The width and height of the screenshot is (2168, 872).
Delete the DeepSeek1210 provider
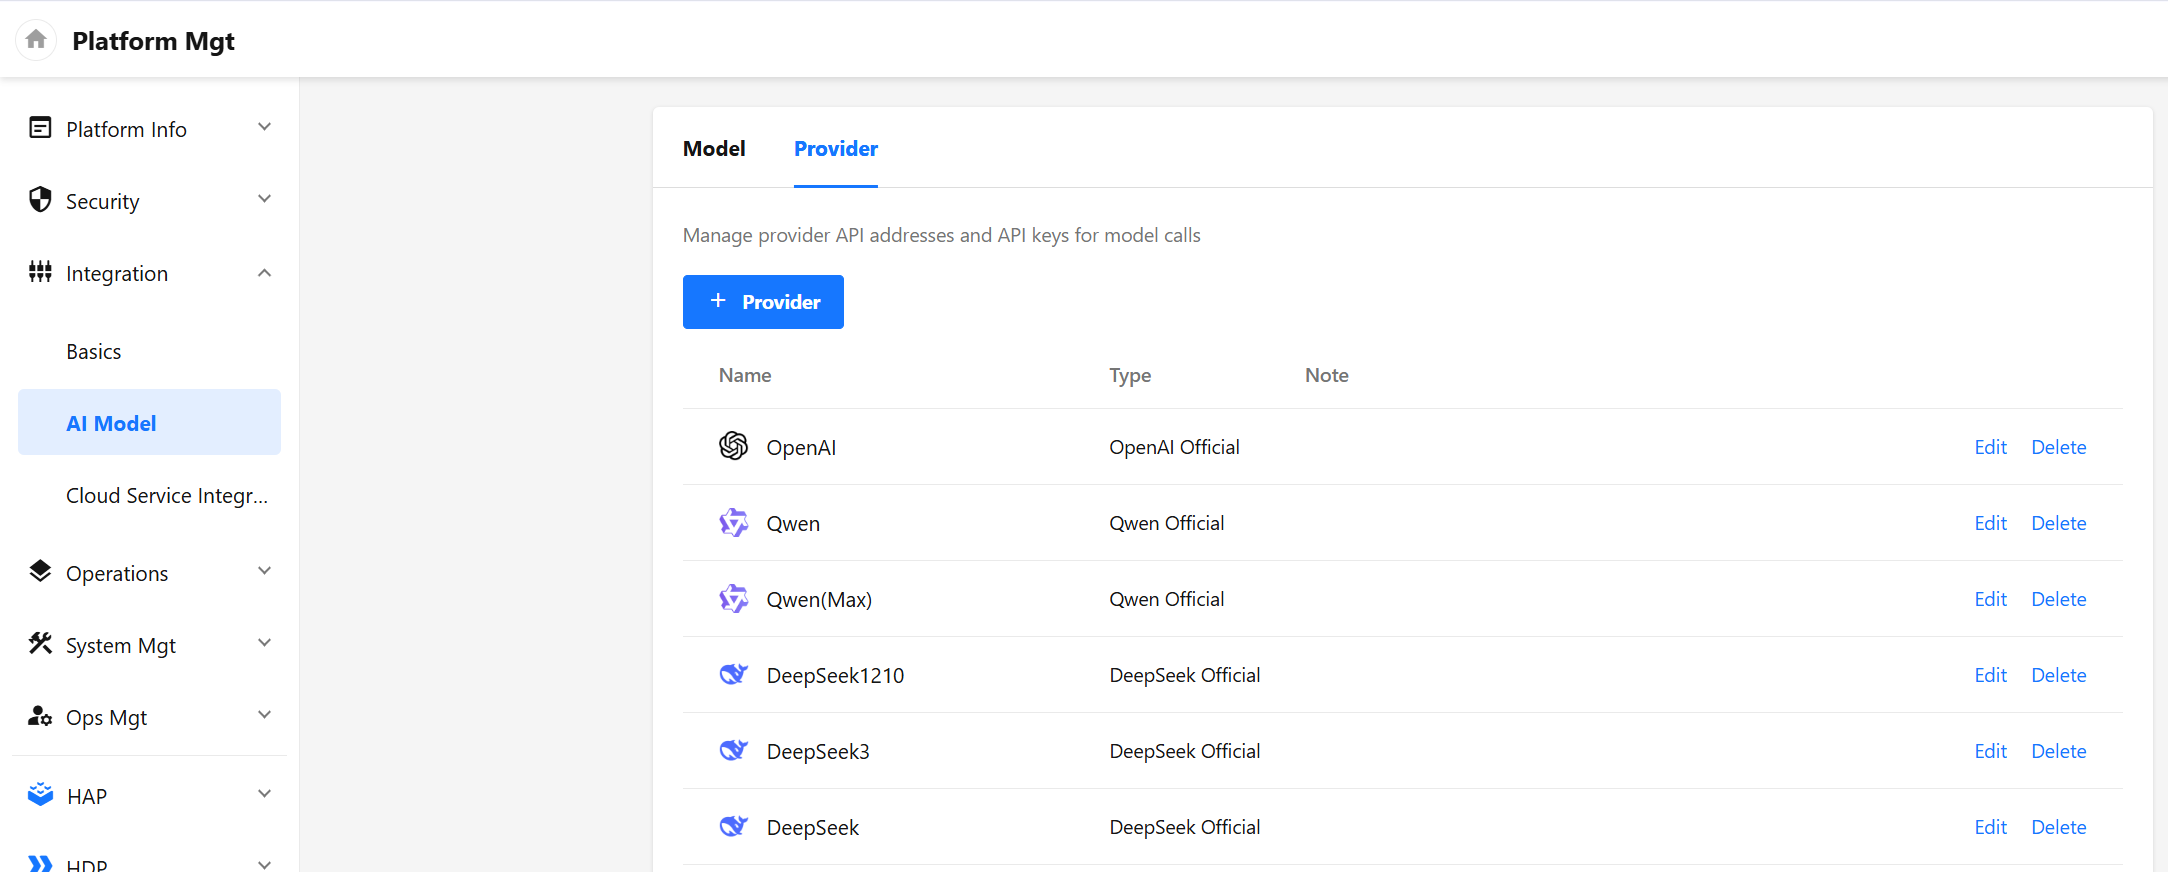tap(2058, 675)
